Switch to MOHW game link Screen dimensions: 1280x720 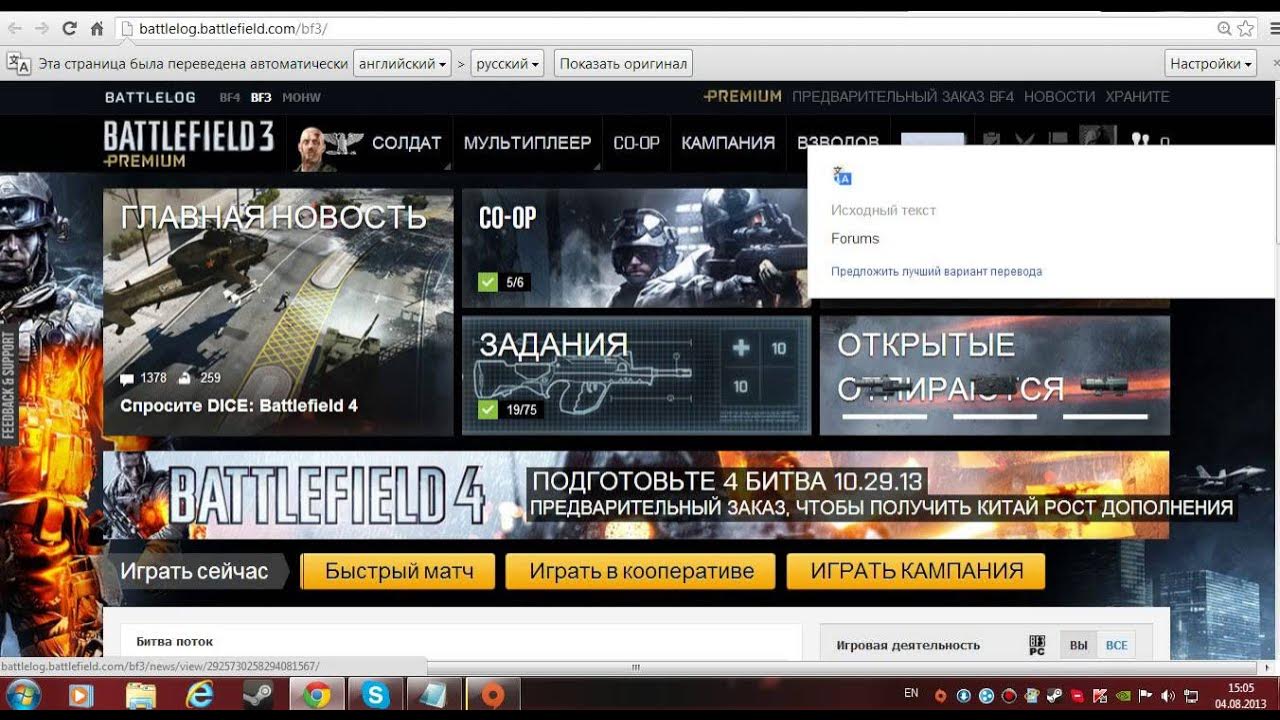point(301,97)
